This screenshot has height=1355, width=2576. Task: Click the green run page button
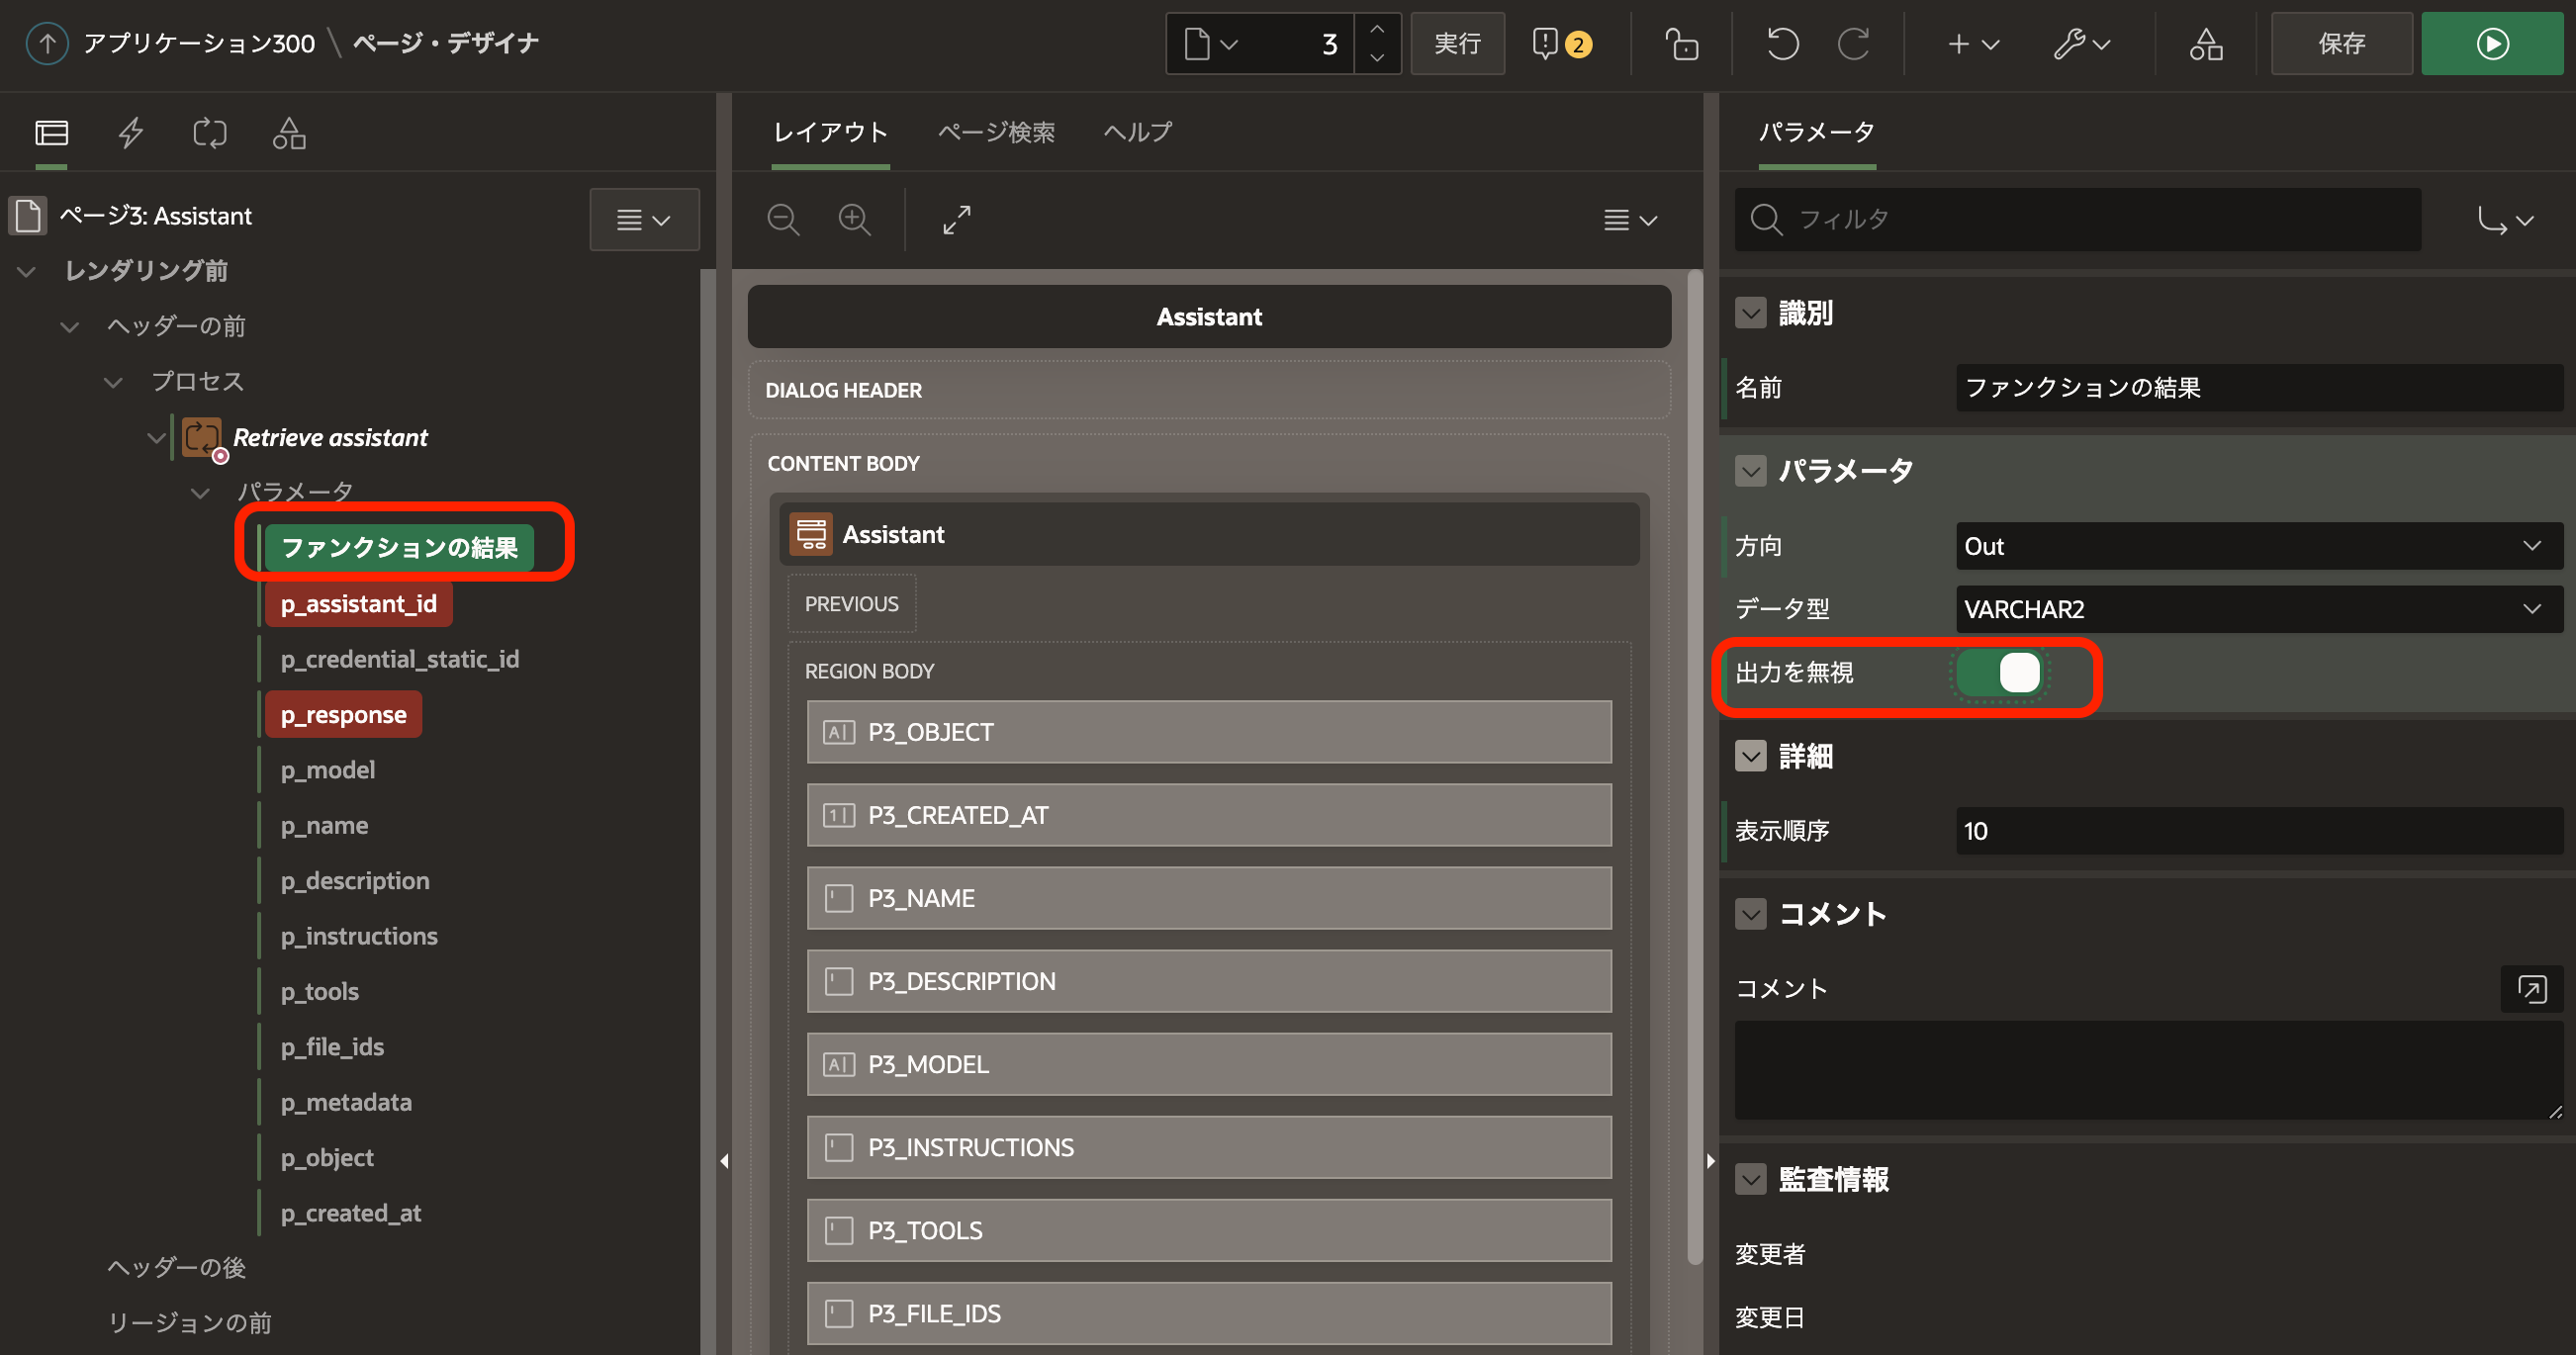pos(2491,44)
